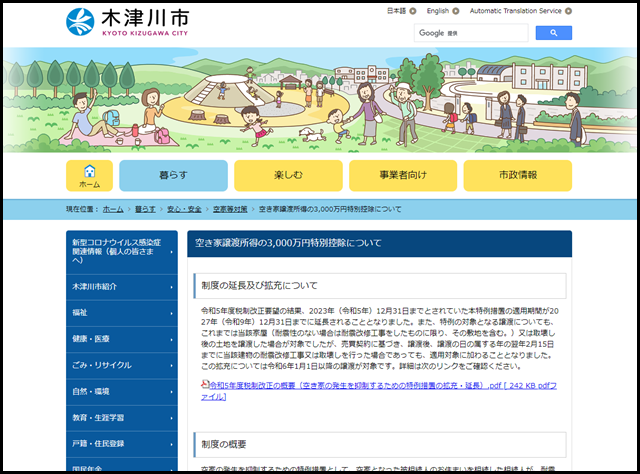Open the 市政情報 navigation tab
Screen dimensions: 640x474
518,176
